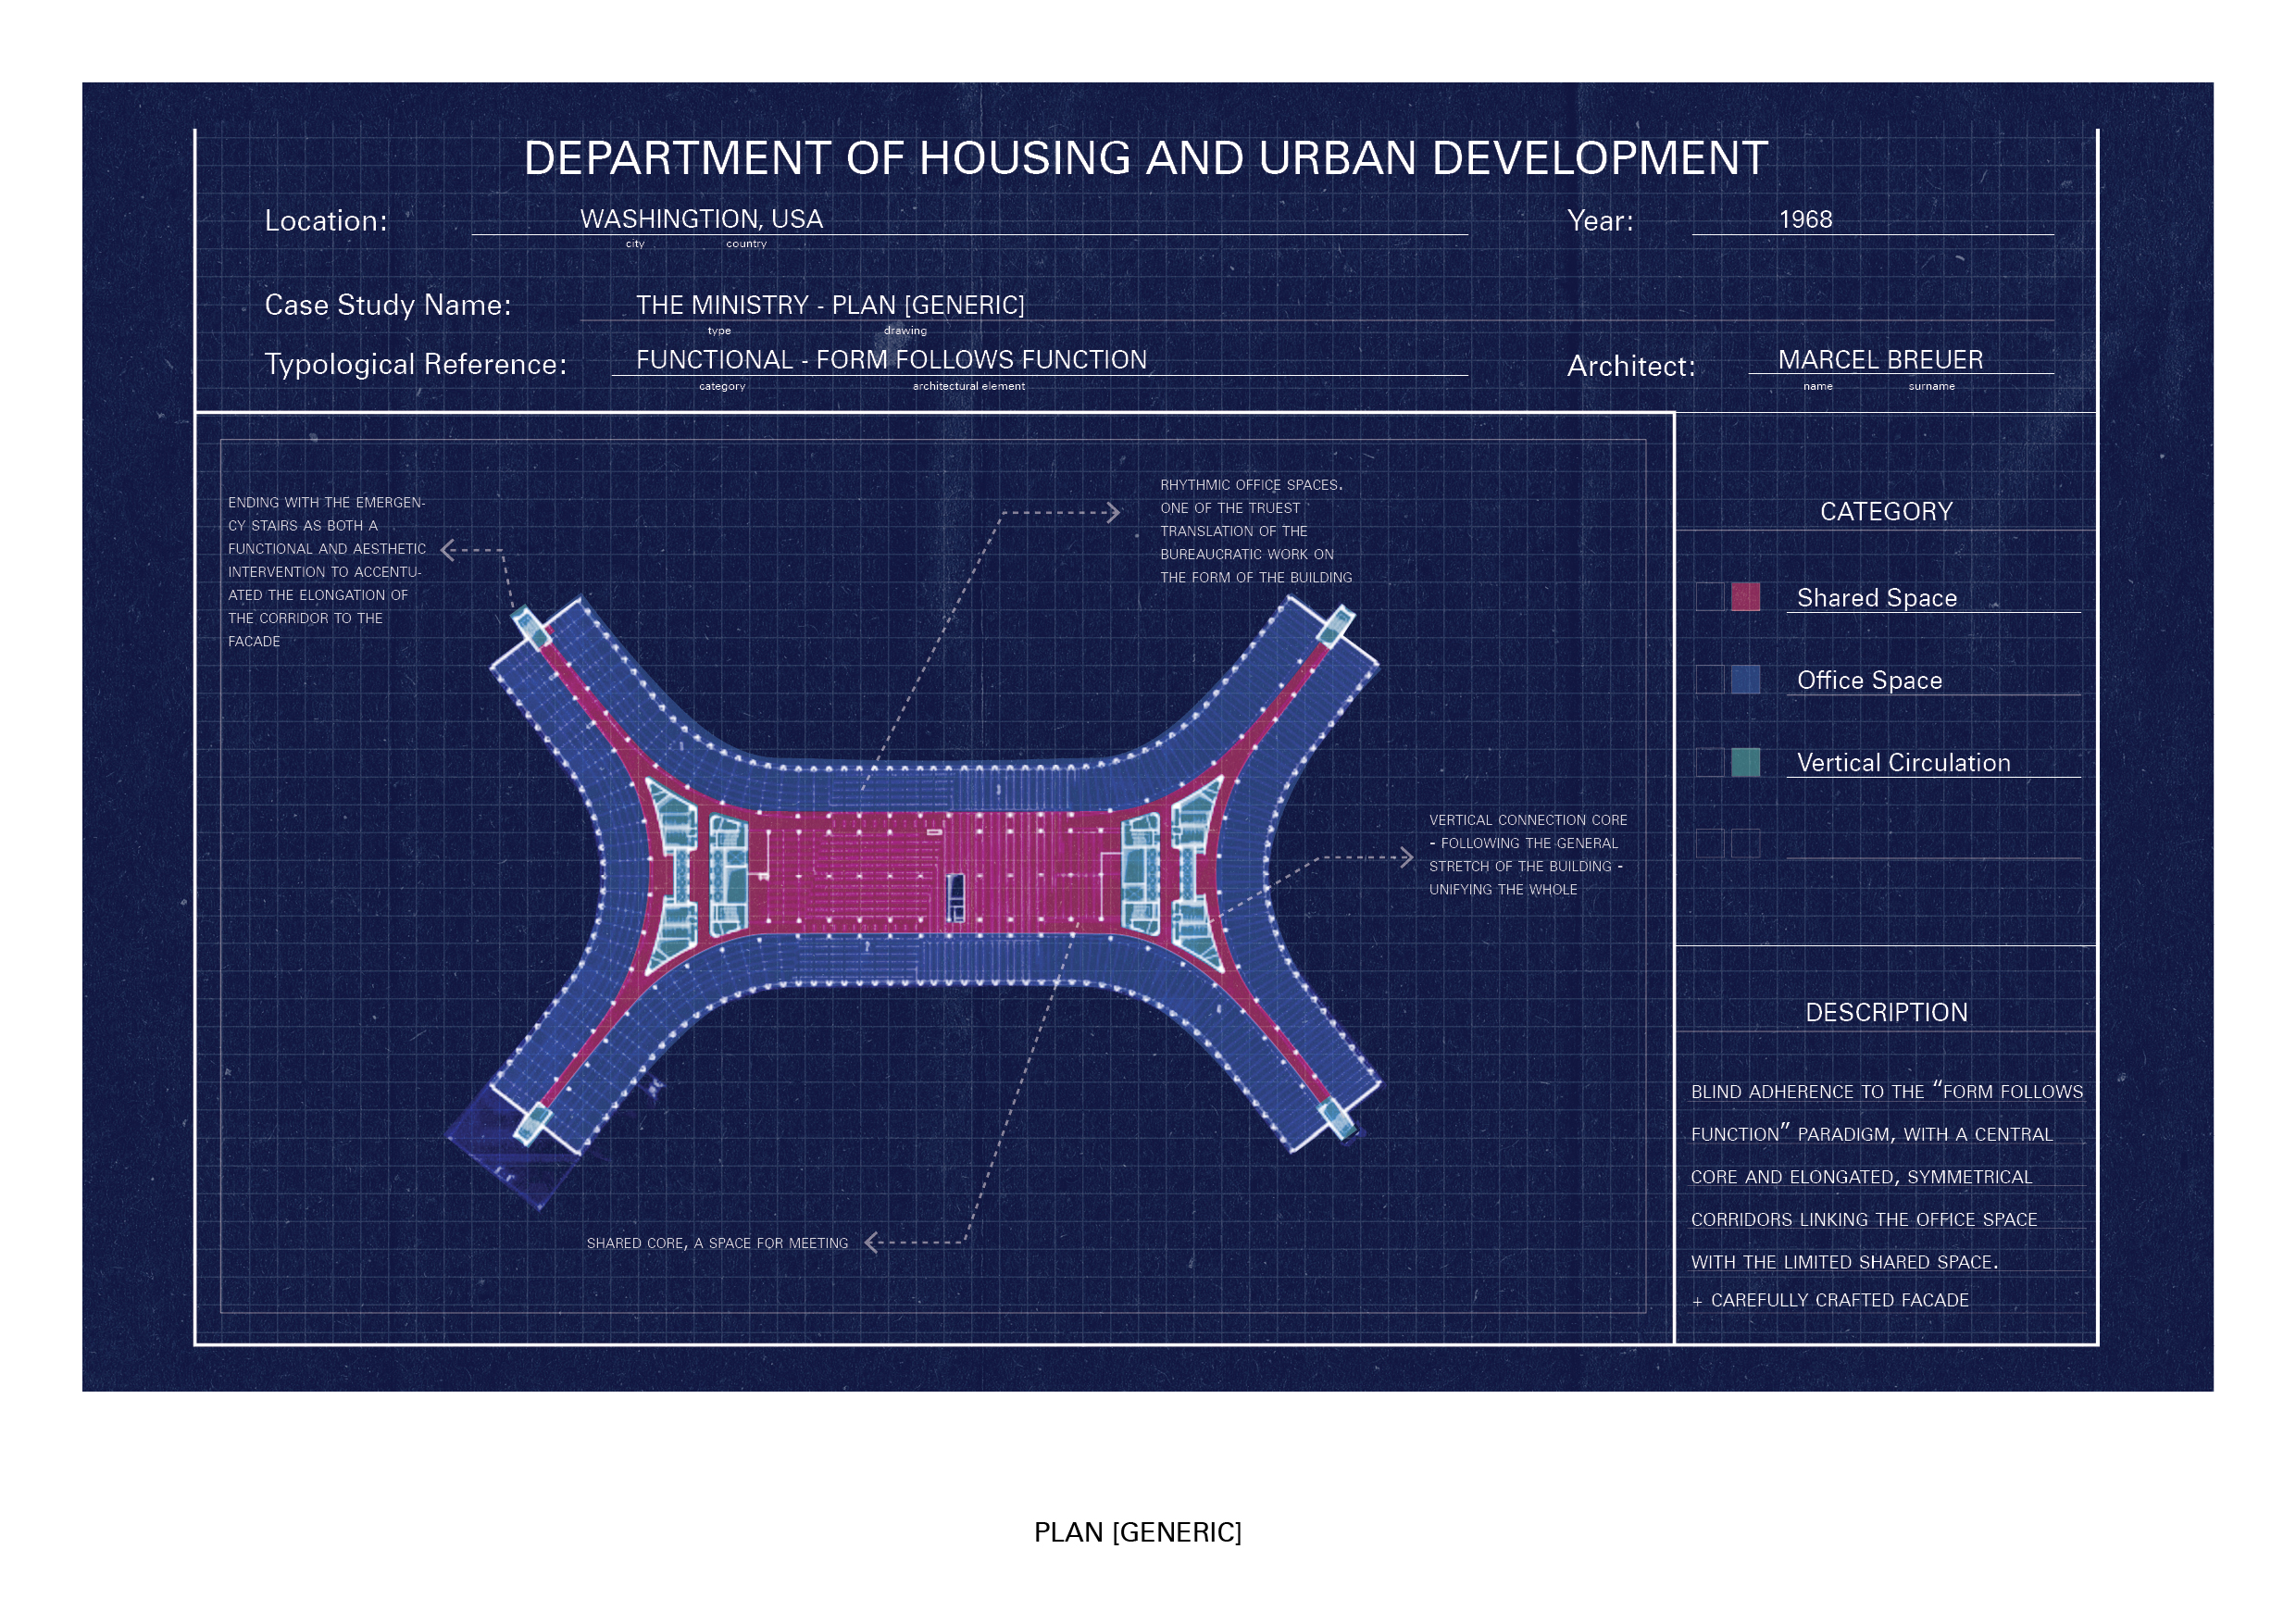Screen dimensions: 2296x1624
Task: Check the empty box beside Office Space
Action: 1710,680
